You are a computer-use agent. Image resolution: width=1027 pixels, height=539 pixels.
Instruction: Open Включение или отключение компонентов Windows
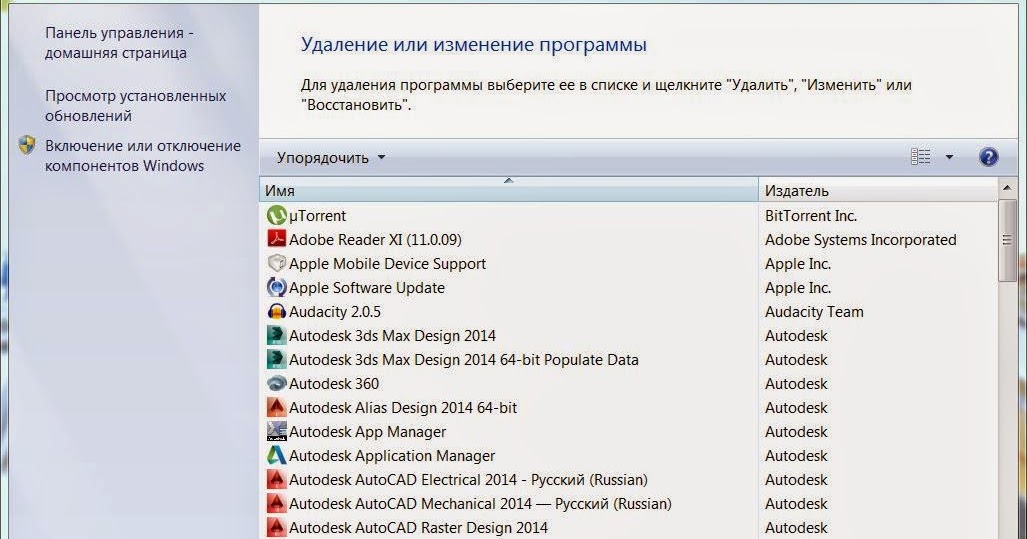tap(143, 156)
